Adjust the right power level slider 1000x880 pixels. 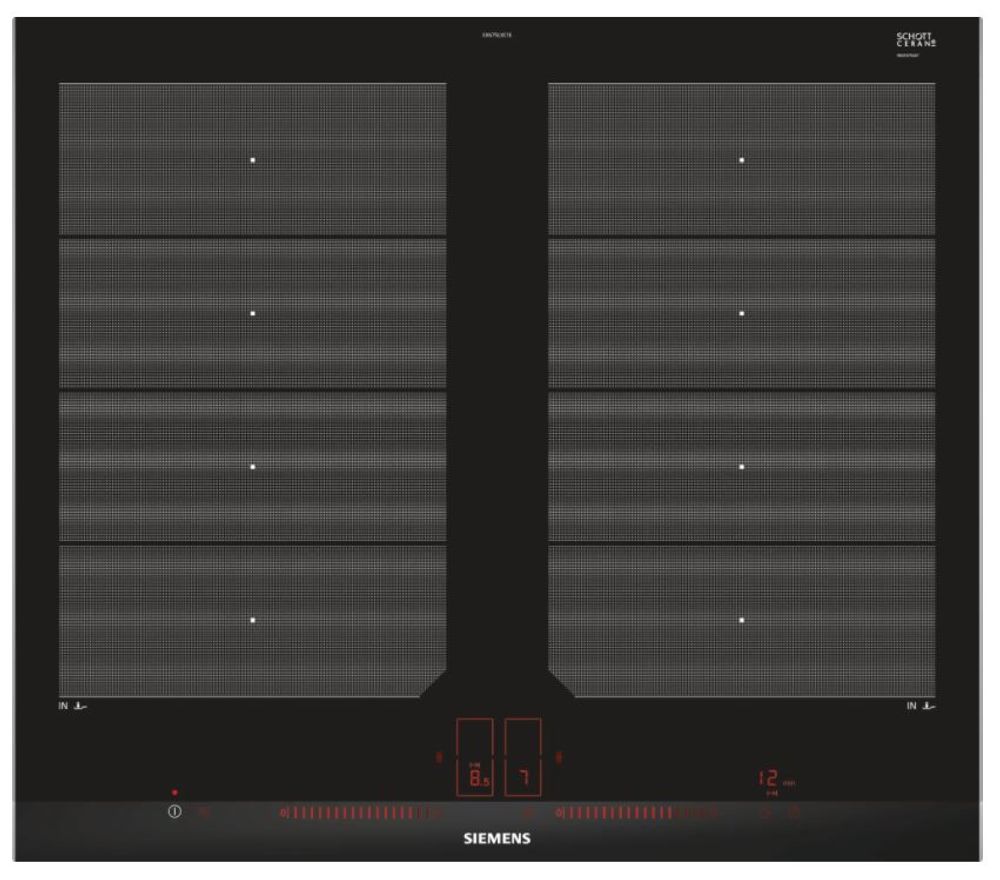(x=635, y=813)
